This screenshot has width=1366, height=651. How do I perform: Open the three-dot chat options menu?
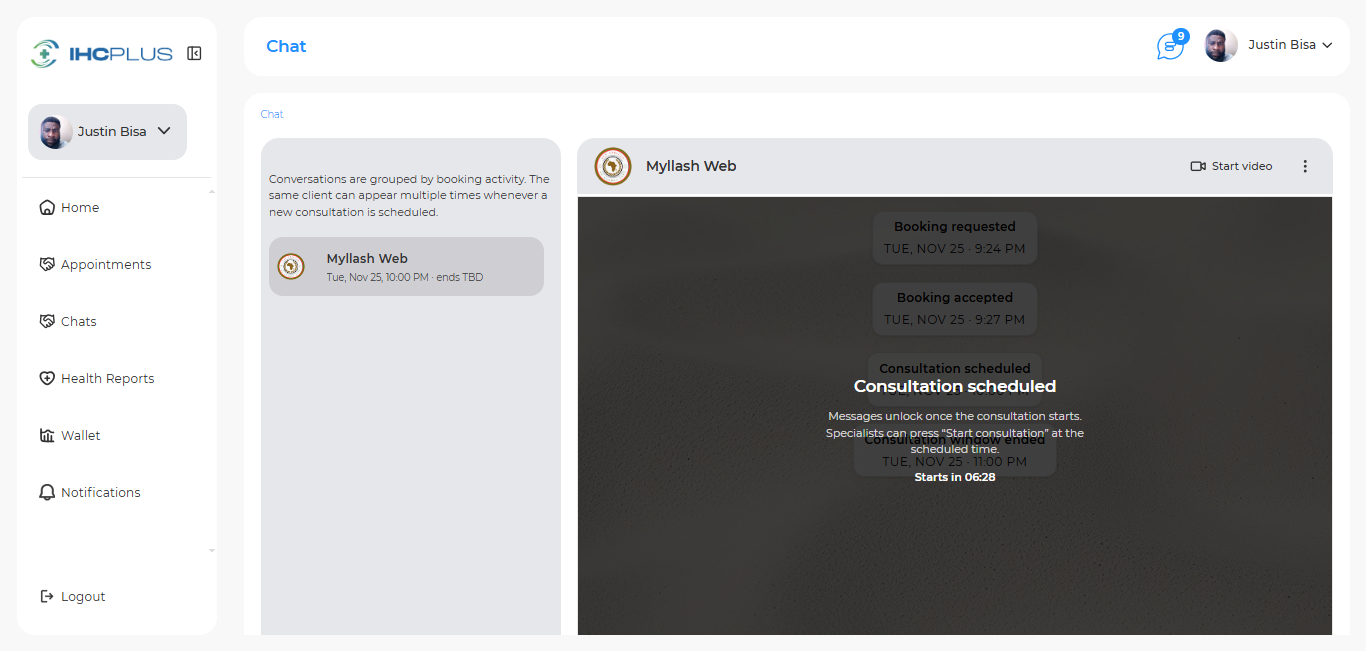tap(1305, 166)
